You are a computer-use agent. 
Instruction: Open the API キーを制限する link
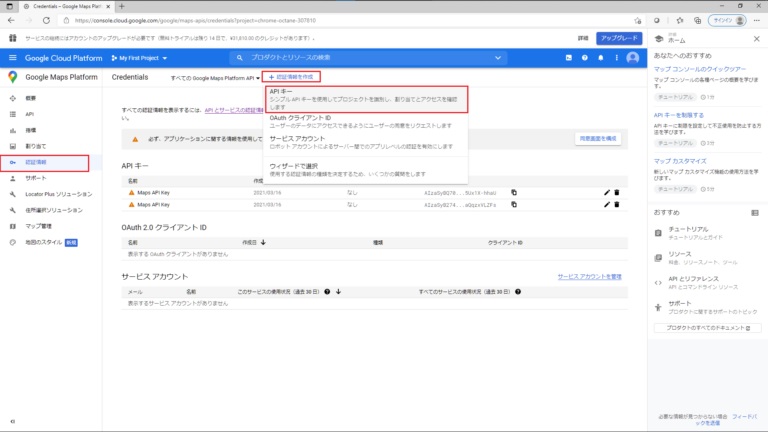point(678,115)
